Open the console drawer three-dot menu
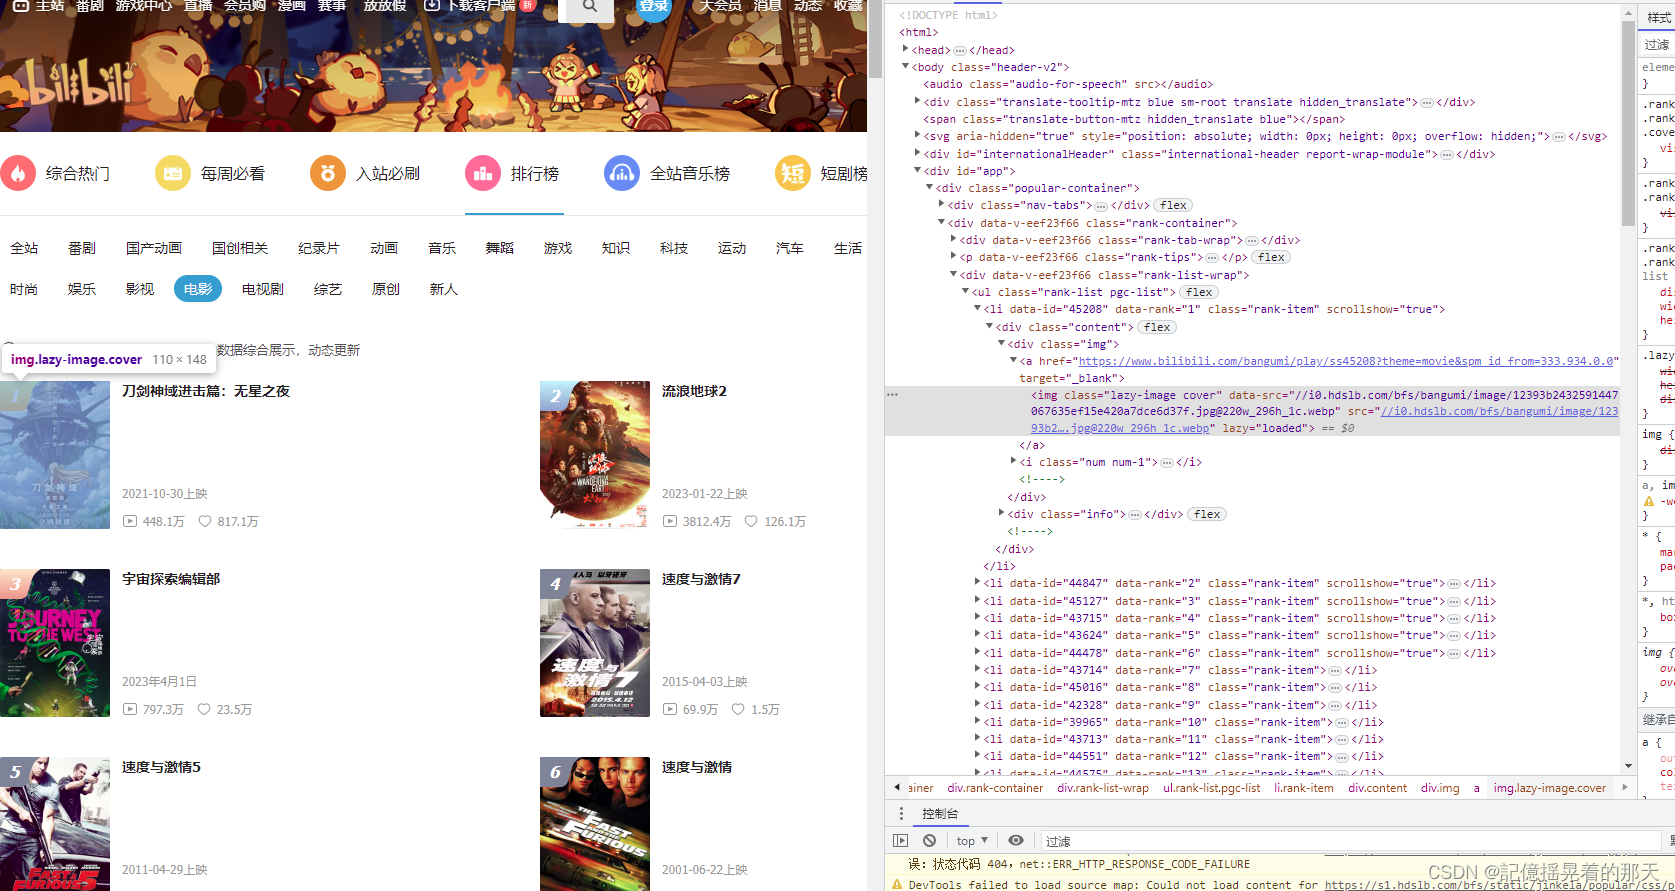The height and width of the screenshot is (891, 1675). coord(901,813)
